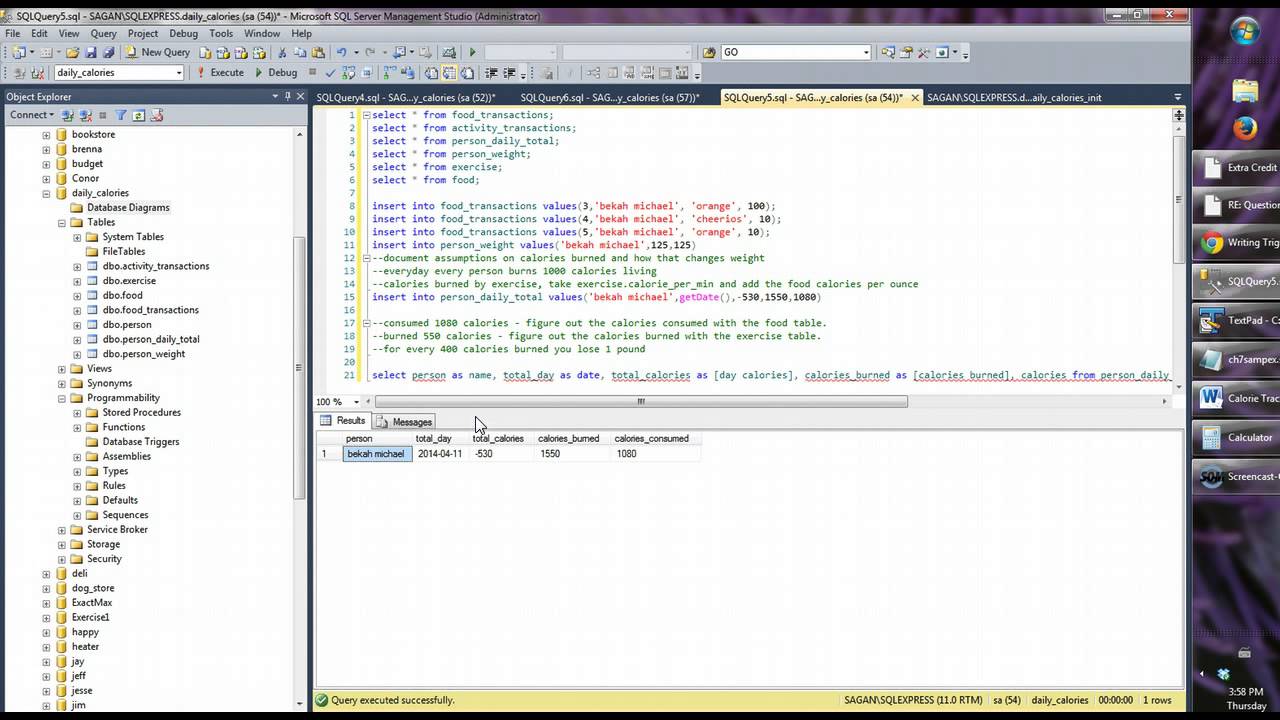Expand the dbo.food_transactions table node
Screen dimensions: 1280x720
[77, 310]
